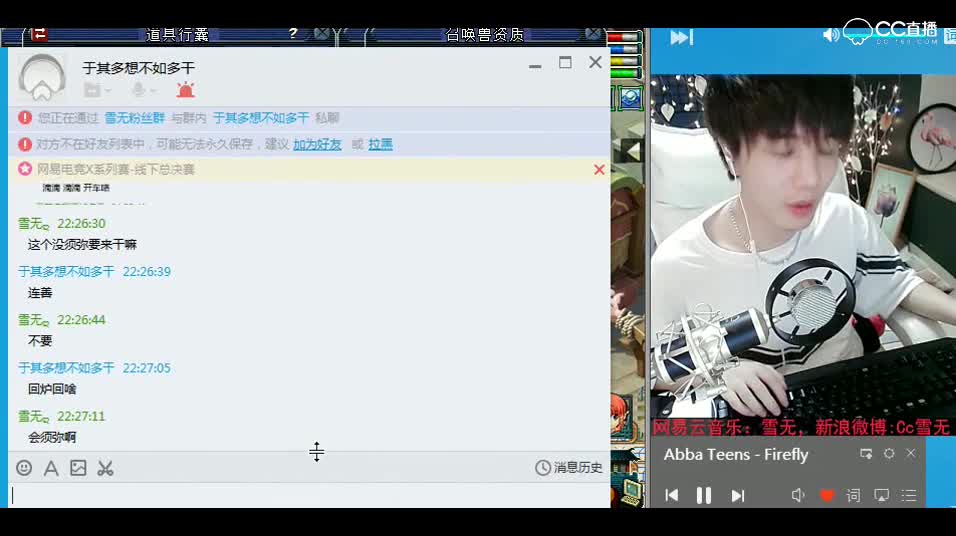956x536 pixels.
Task: Mute the music player volume icon
Action: 797,495
